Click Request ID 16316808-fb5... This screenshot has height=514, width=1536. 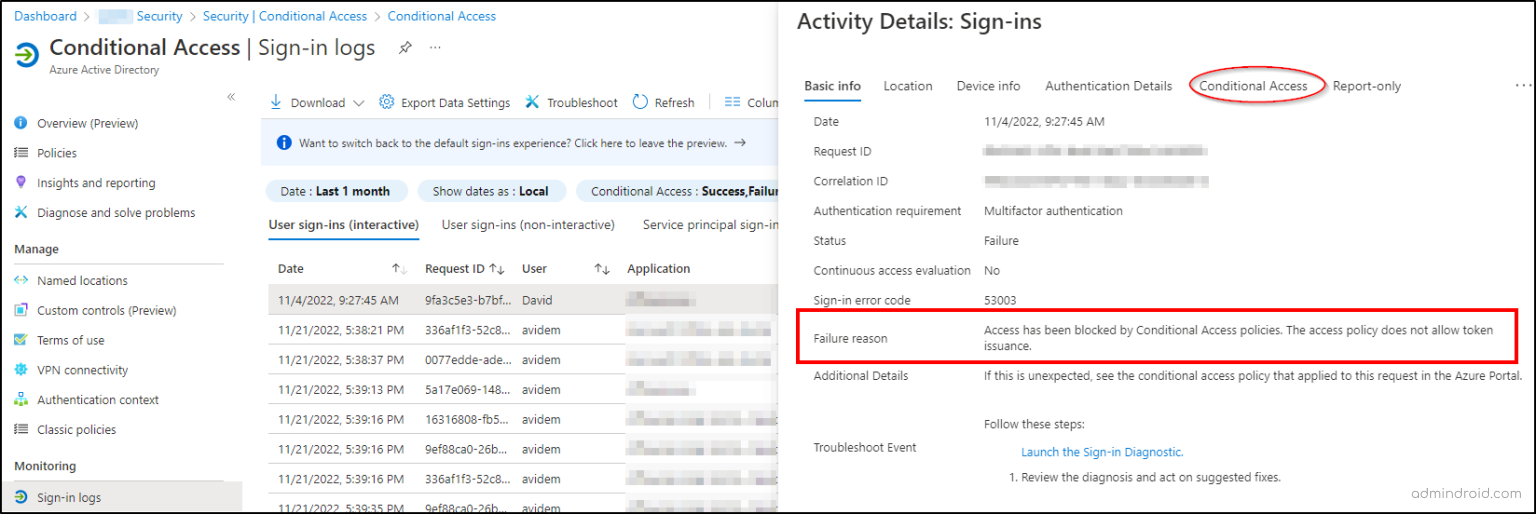(467, 420)
